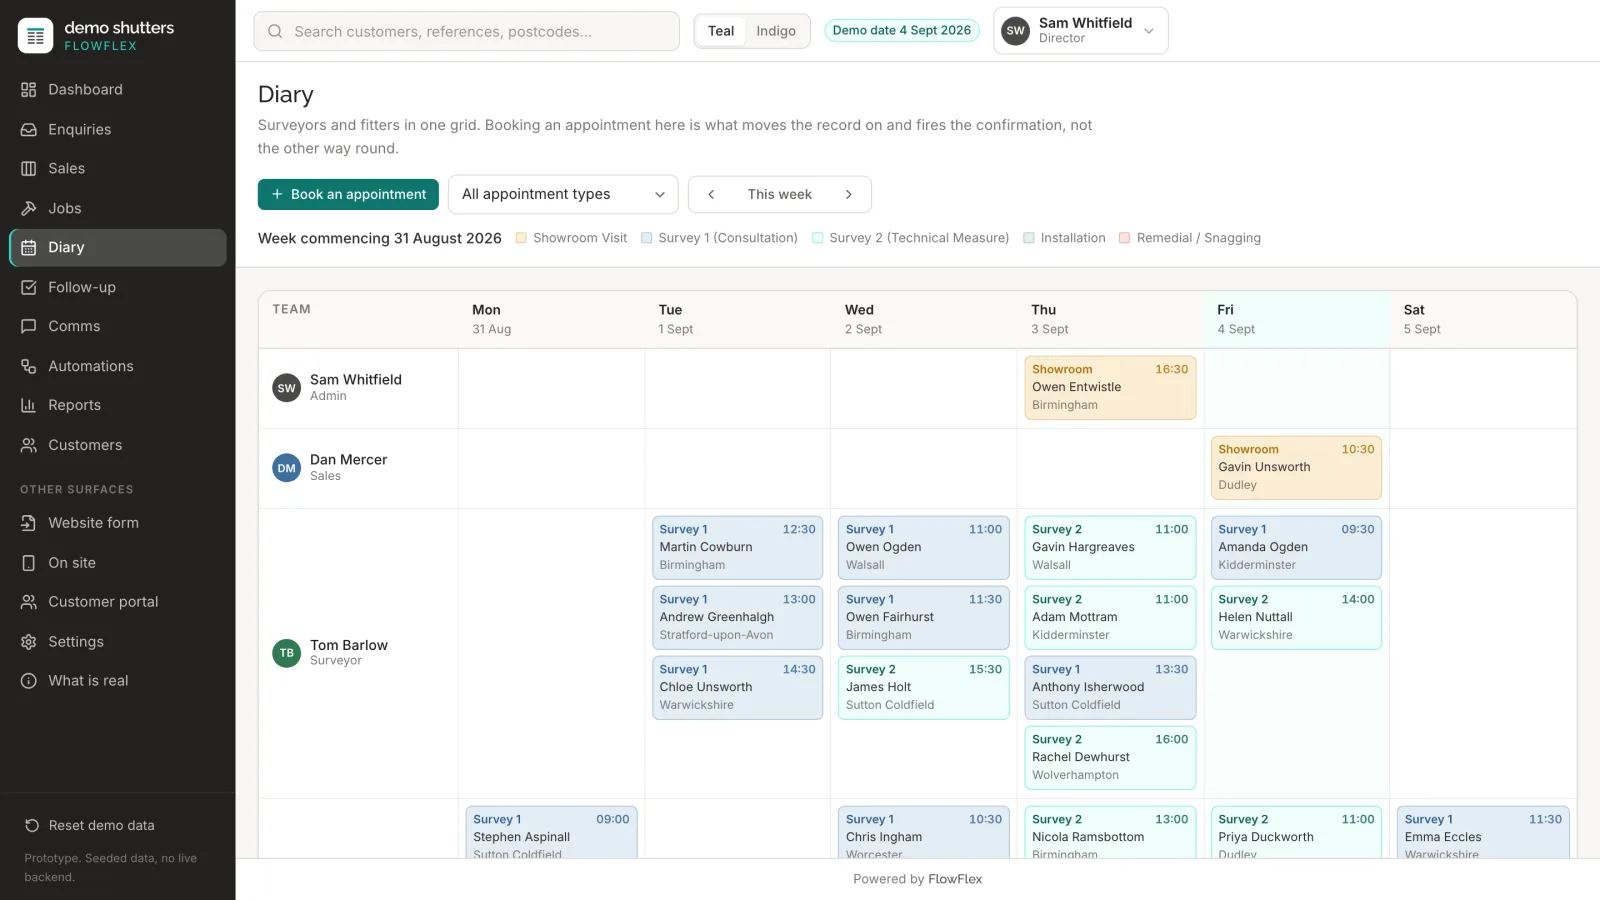
Task: Click the Sales columns icon
Action: pyautogui.click(x=29, y=169)
